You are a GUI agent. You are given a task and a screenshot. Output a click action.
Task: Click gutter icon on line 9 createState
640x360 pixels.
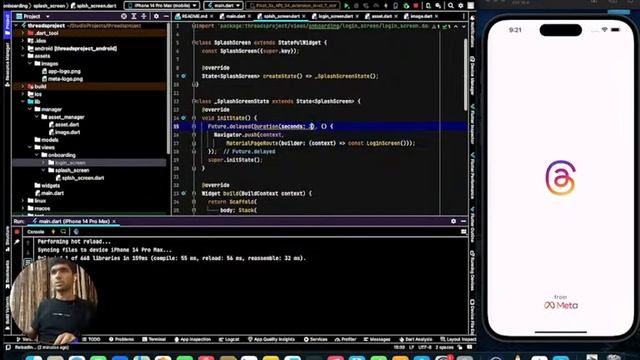pos(184,76)
